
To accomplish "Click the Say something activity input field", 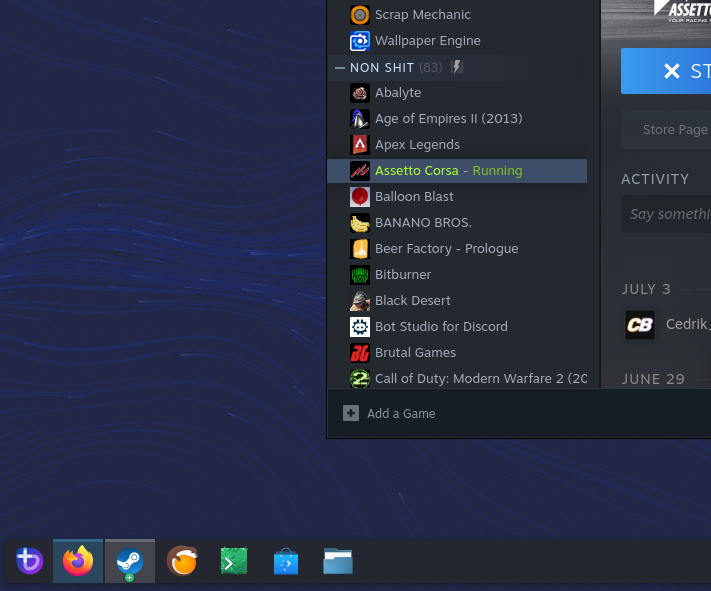I will (x=666, y=214).
